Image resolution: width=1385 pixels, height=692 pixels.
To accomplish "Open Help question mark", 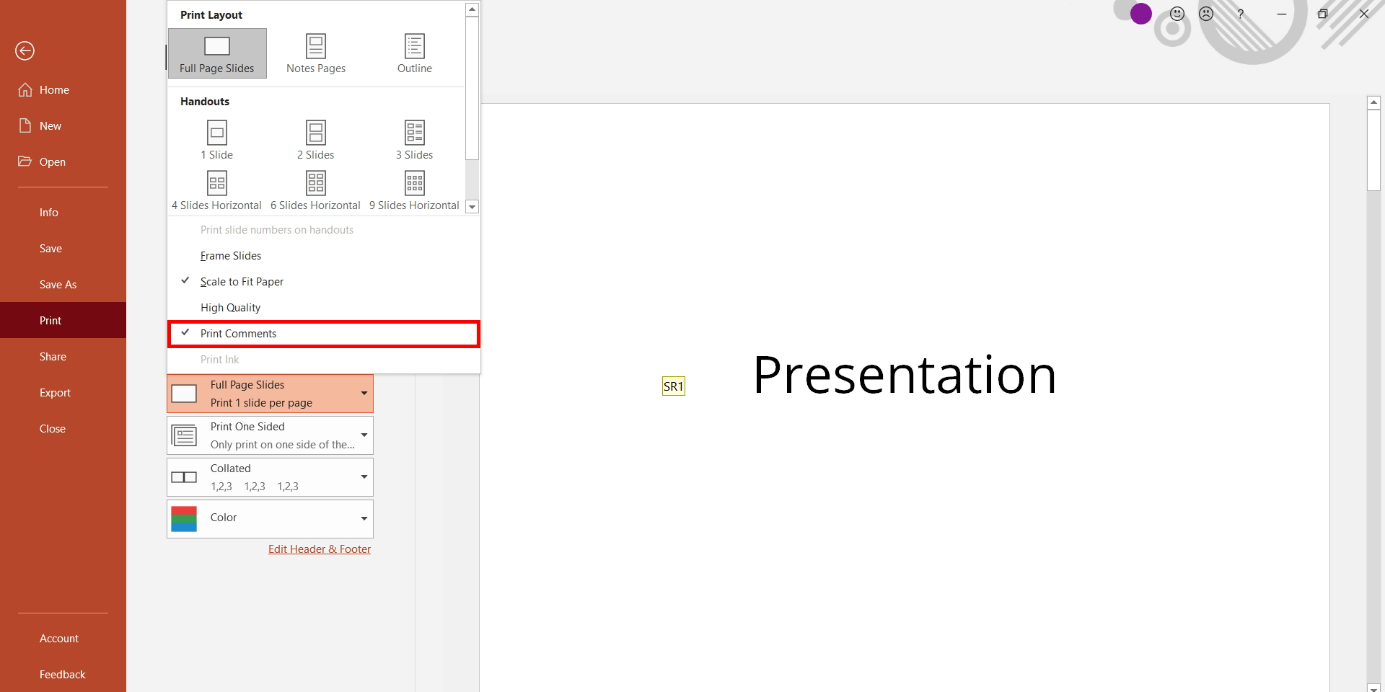I will [x=1241, y=14].
